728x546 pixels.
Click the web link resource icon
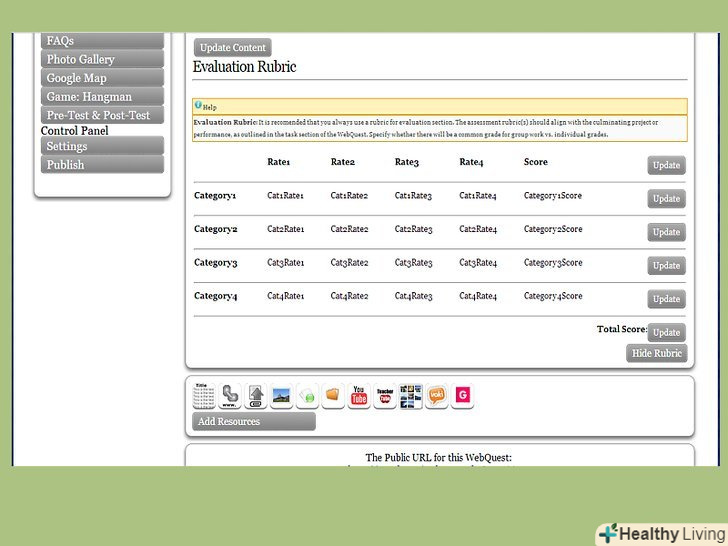(230, 396)
